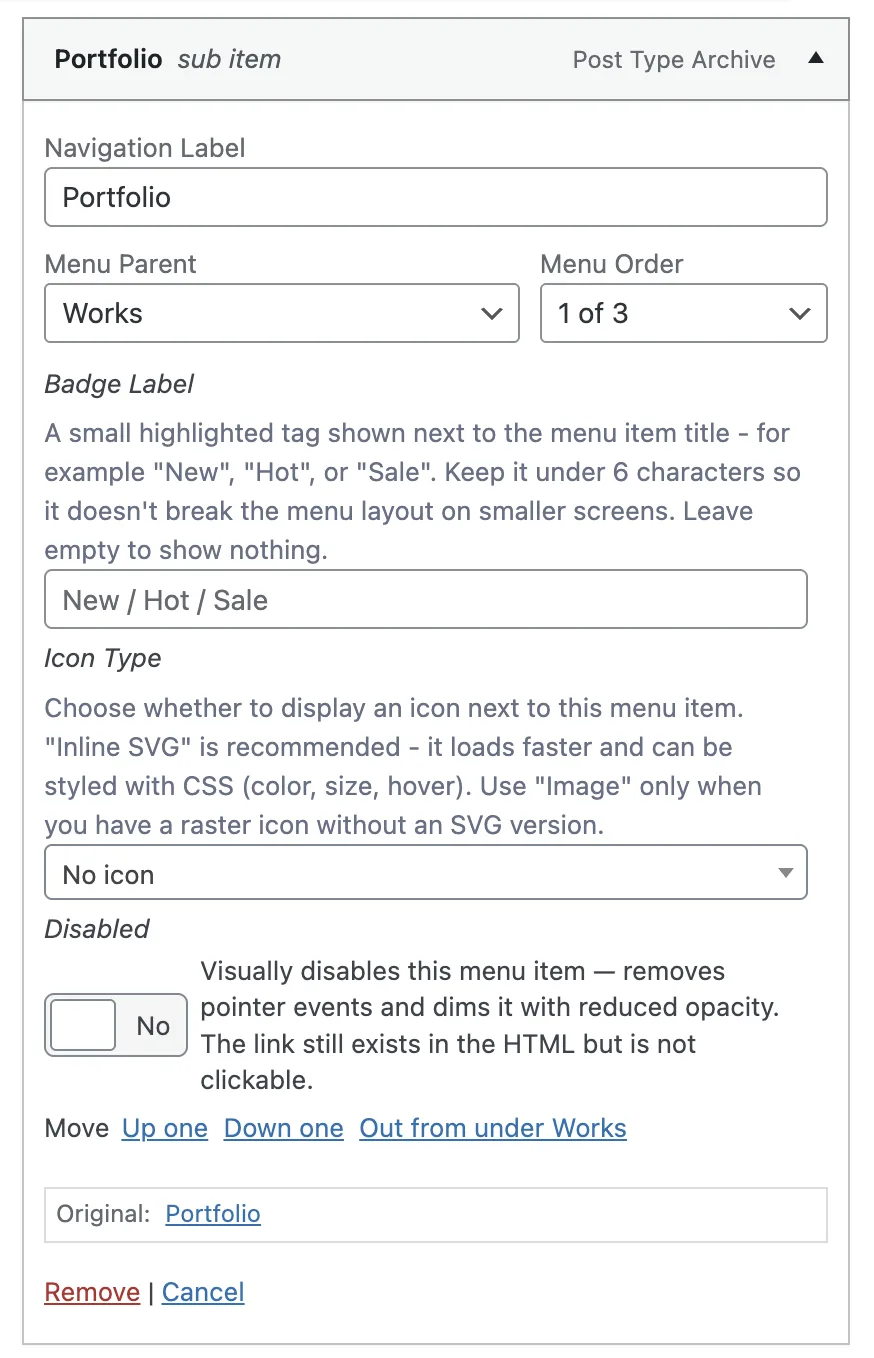Click the Badge Label input field
874x1358 pixels.
point(426,599)
